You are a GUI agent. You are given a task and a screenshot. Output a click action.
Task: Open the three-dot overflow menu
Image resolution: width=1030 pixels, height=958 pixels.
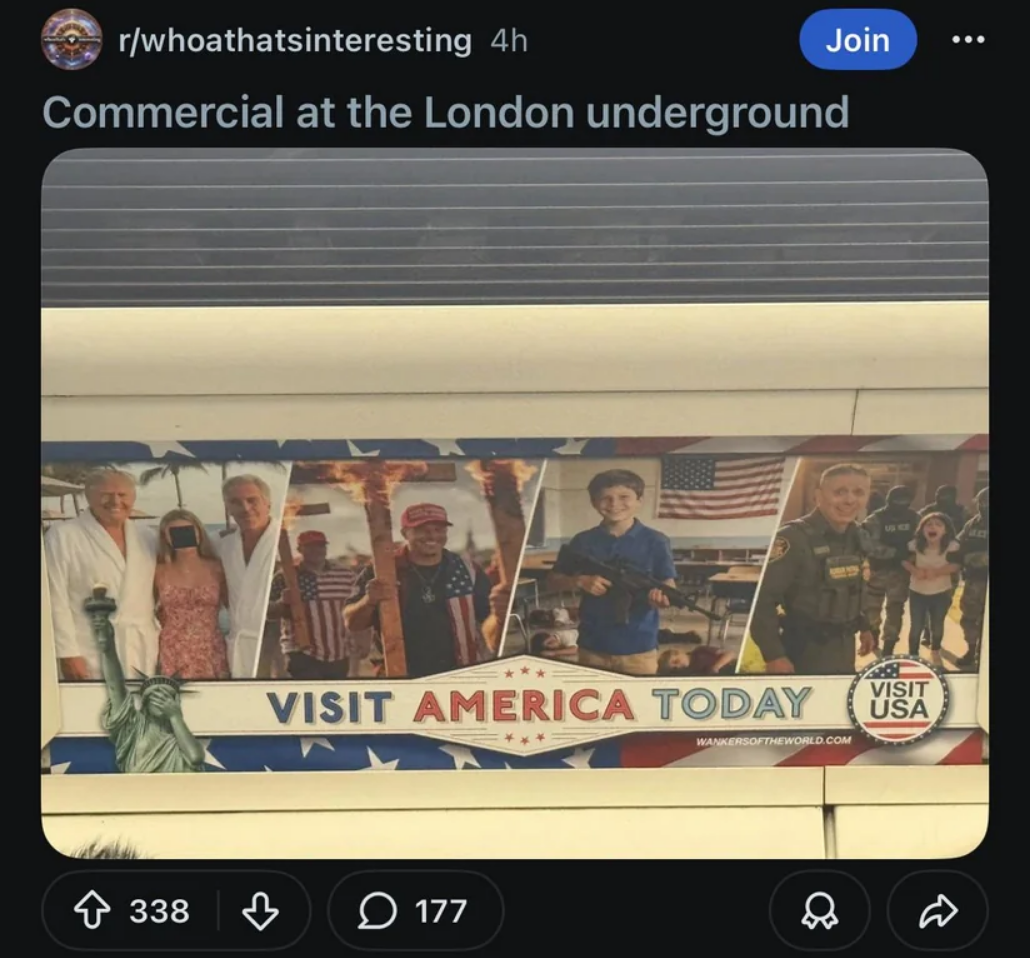pyautogui.click(x=968, y=40)
